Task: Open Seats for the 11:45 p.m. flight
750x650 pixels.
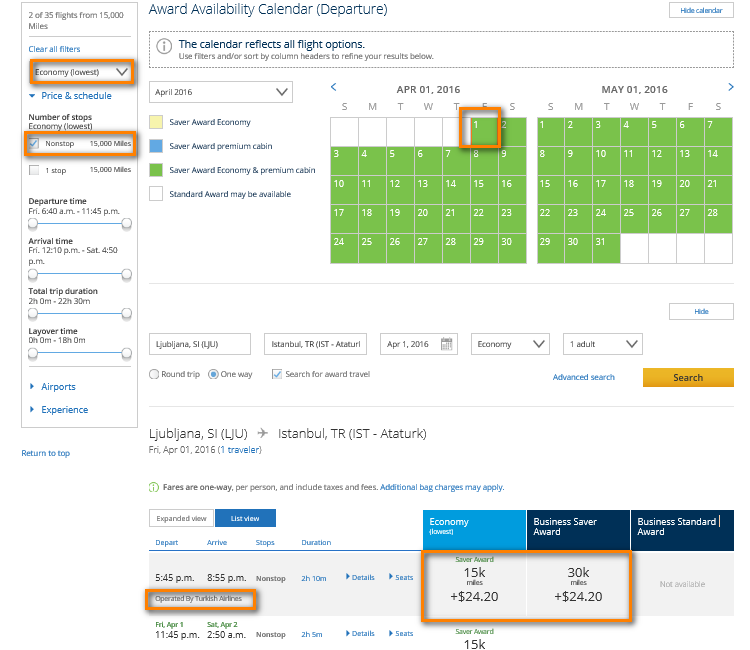Action: click(x=400, y=633)
